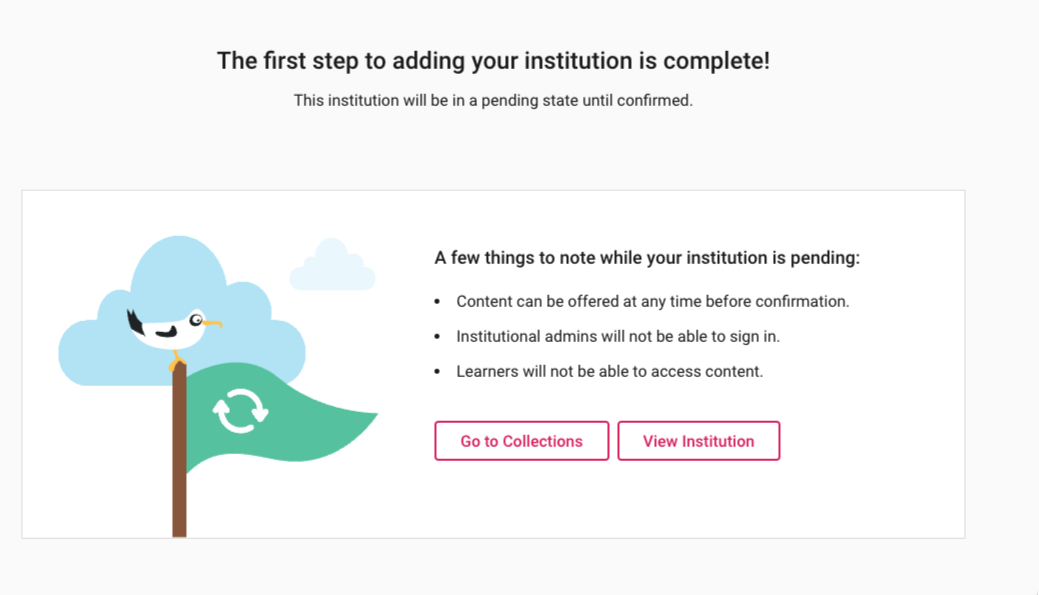Click the "first step is complete" heading

tap(493, 61)
